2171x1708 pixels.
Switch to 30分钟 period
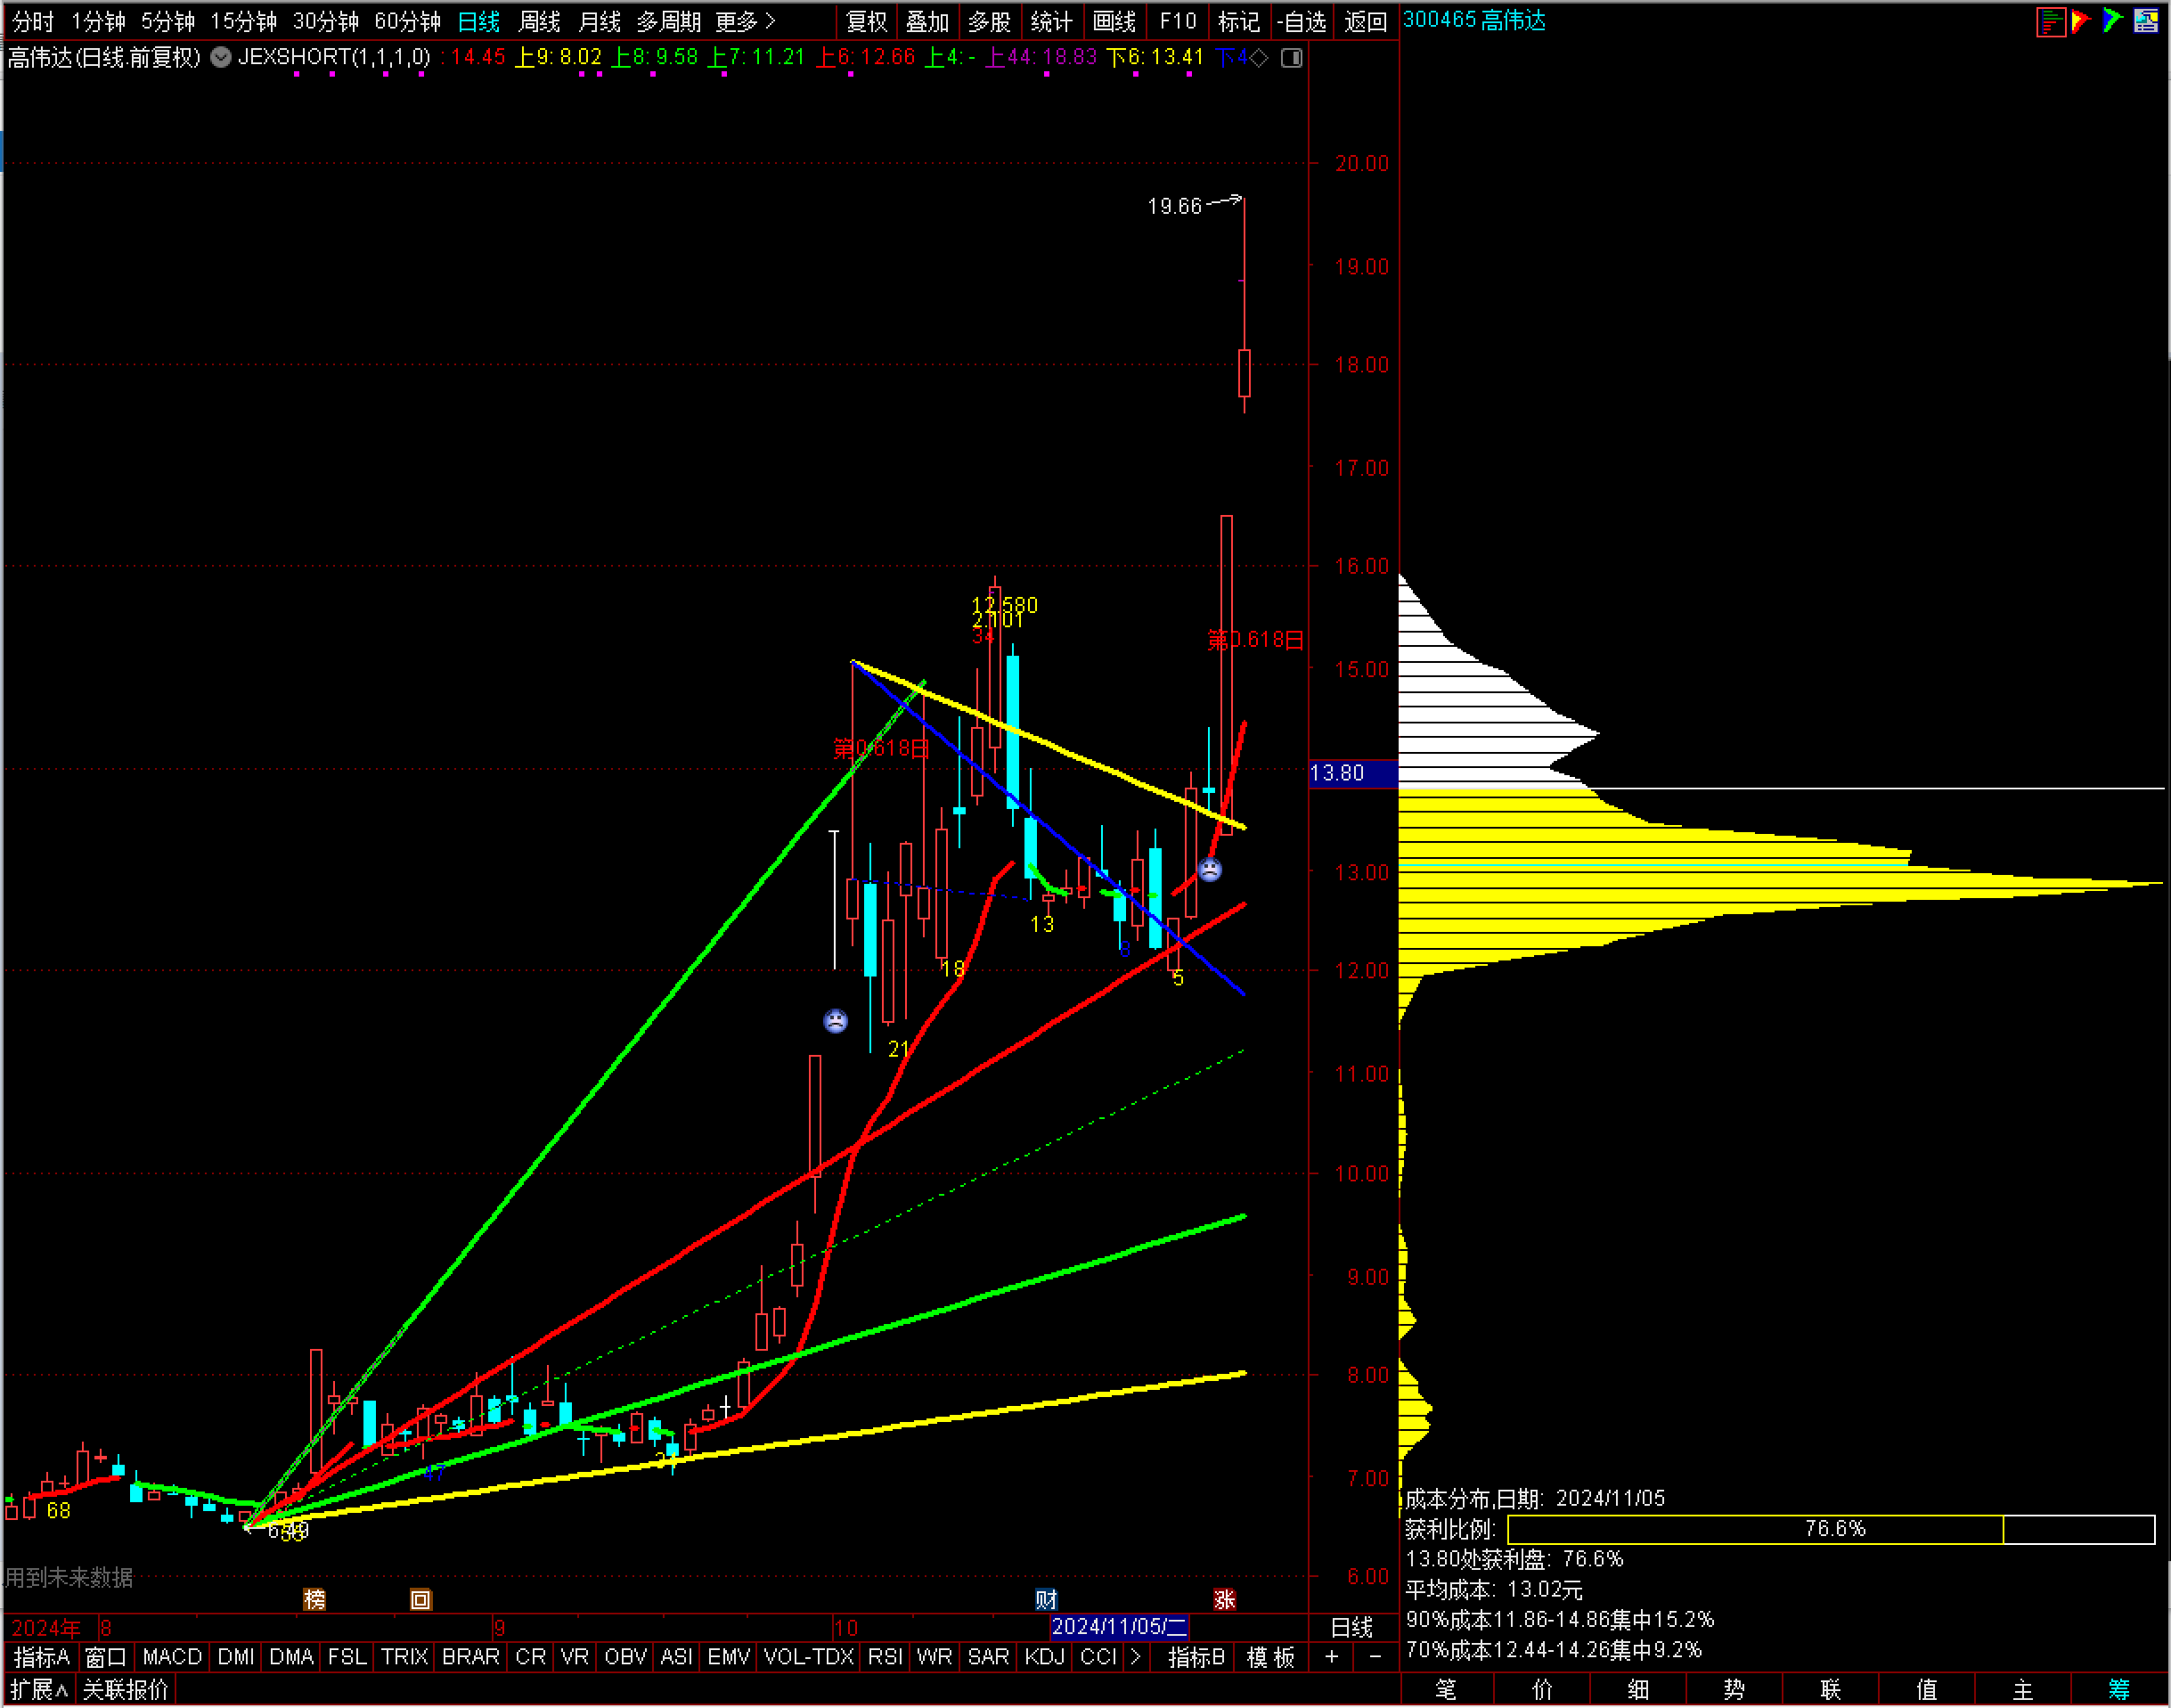click(326, 21)
